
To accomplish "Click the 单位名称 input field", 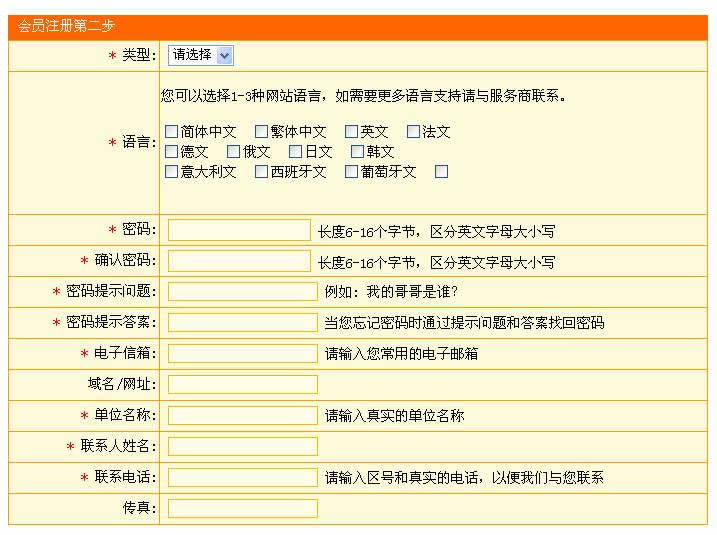I will [x=242, y=415].
